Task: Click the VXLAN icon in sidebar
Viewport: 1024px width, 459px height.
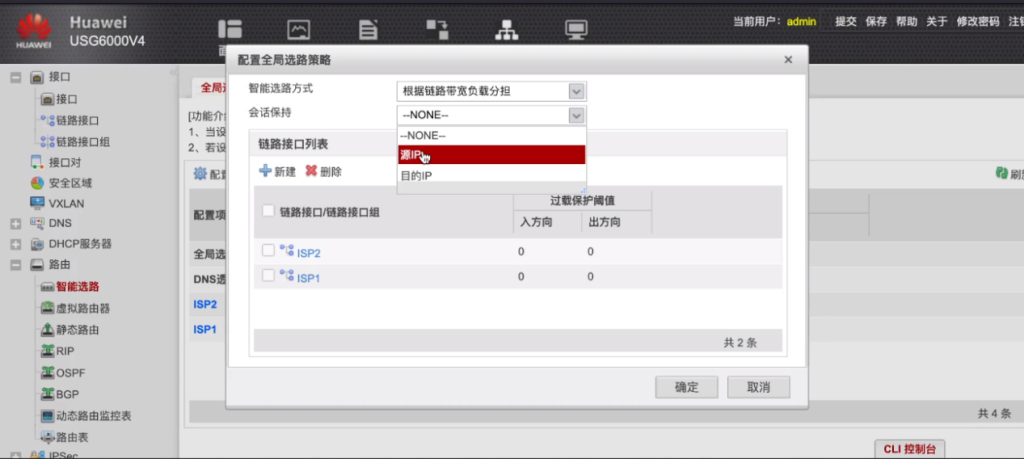Action: coord(37,203)
